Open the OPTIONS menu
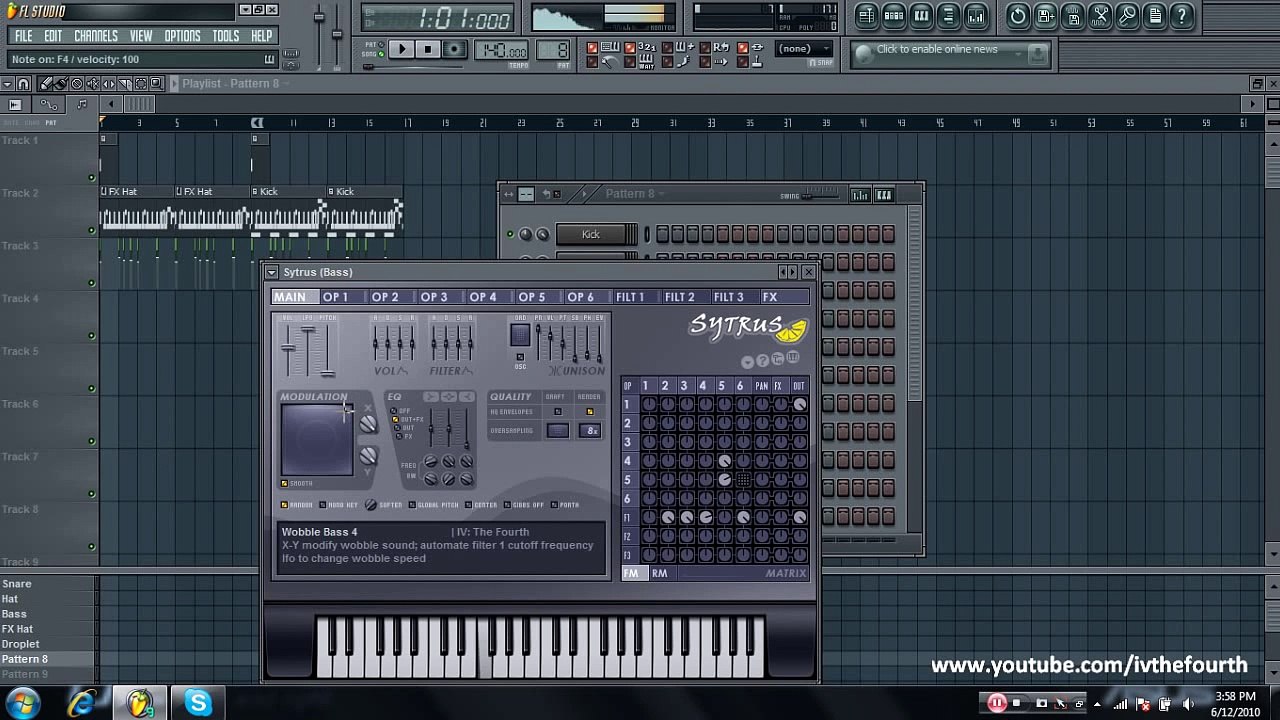This screenshot has width=1280, height=720. pos(182,36)
